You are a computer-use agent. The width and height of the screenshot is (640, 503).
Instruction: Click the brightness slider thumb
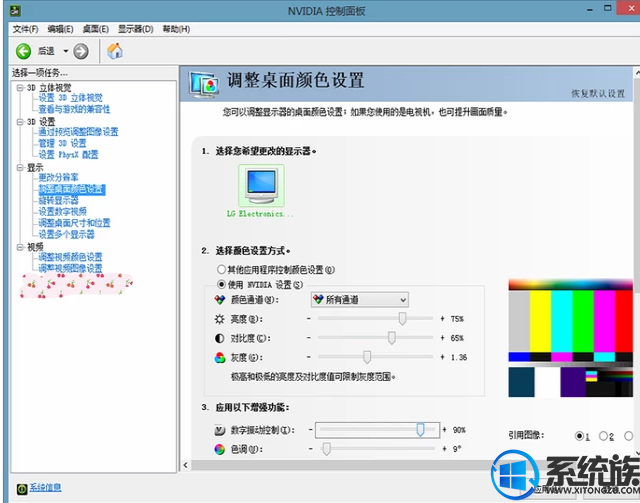402,318
